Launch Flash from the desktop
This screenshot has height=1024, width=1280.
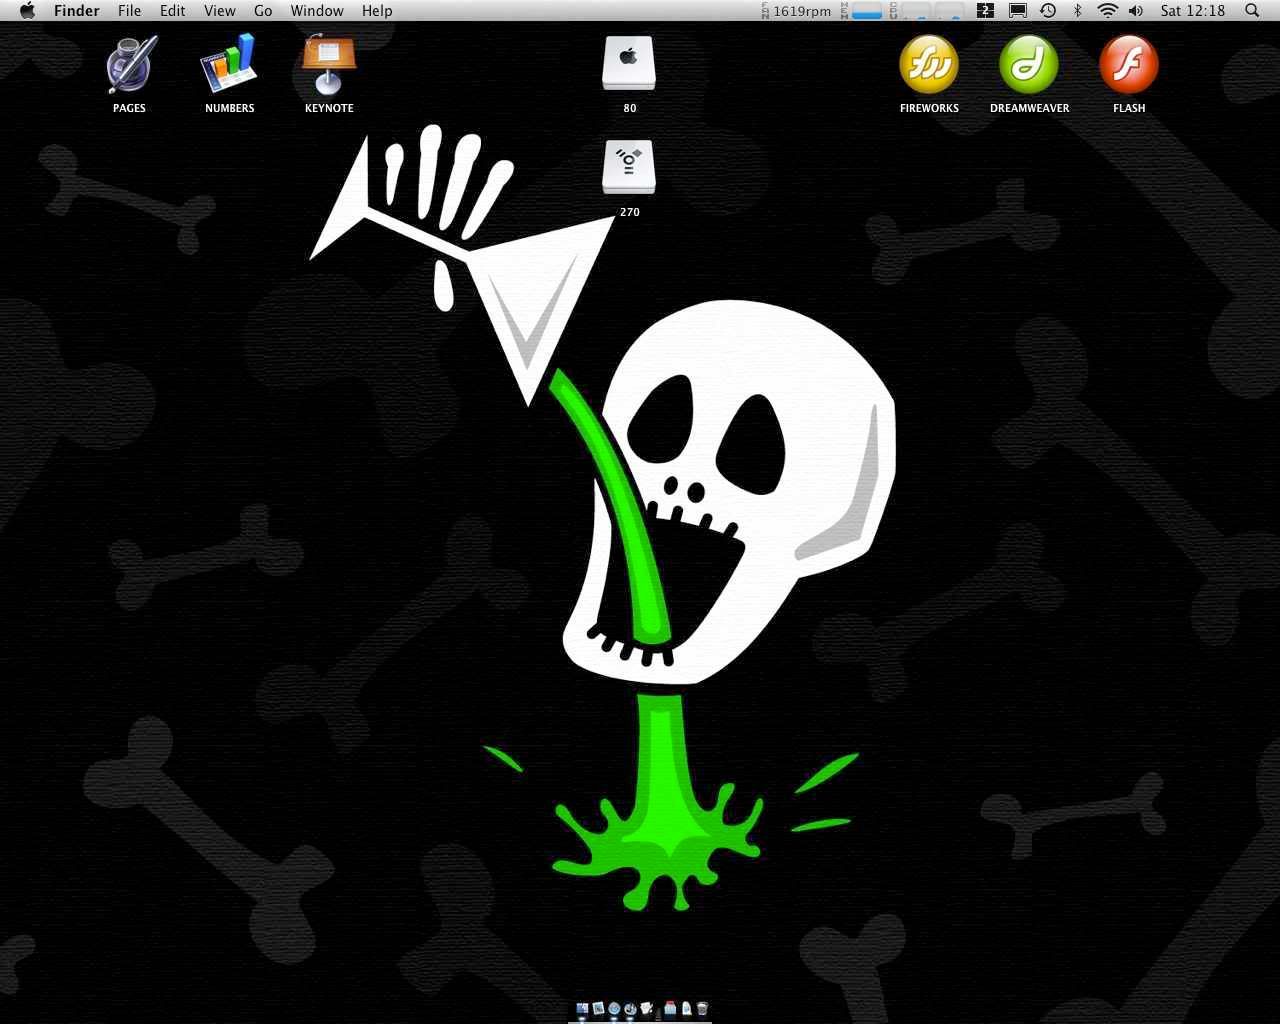coord(1129,65)
